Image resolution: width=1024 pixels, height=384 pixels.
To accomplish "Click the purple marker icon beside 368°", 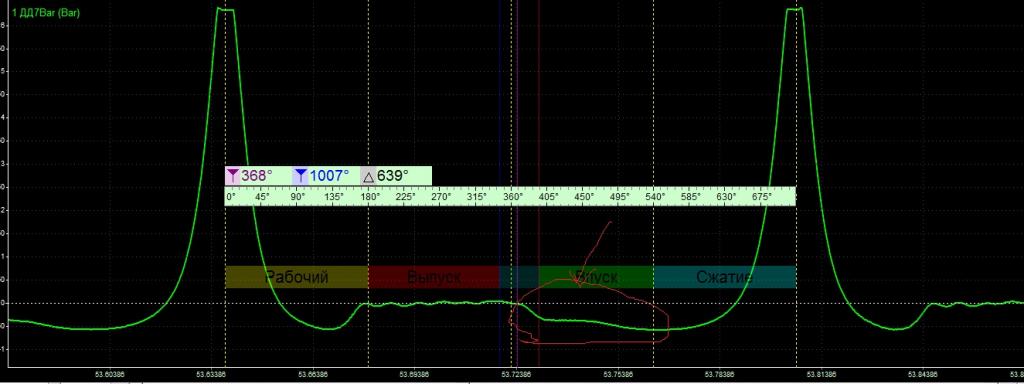I will point(232,176).
